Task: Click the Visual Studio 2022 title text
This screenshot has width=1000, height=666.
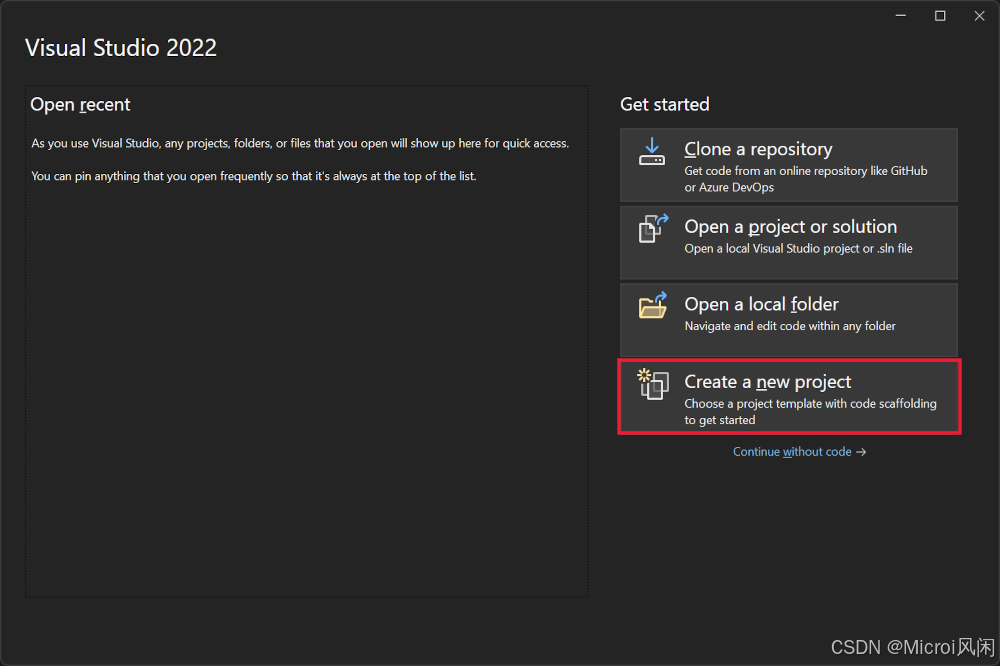Action: 121,48
